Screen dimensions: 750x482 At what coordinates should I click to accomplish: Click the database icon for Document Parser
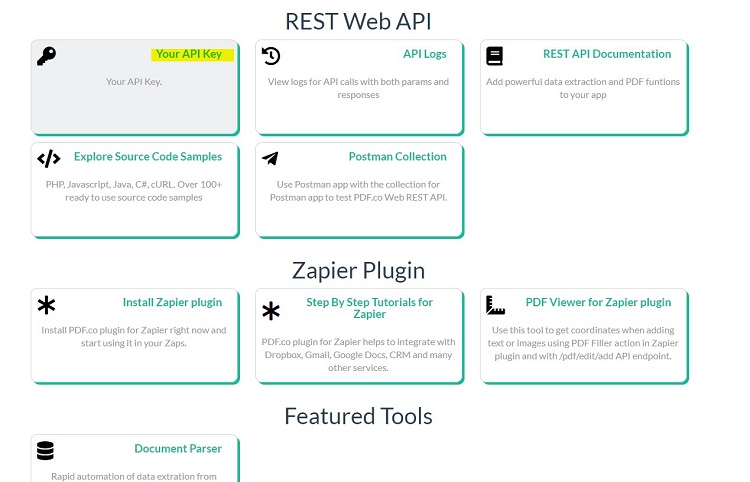pyautogui.click(x=45, y=450)
